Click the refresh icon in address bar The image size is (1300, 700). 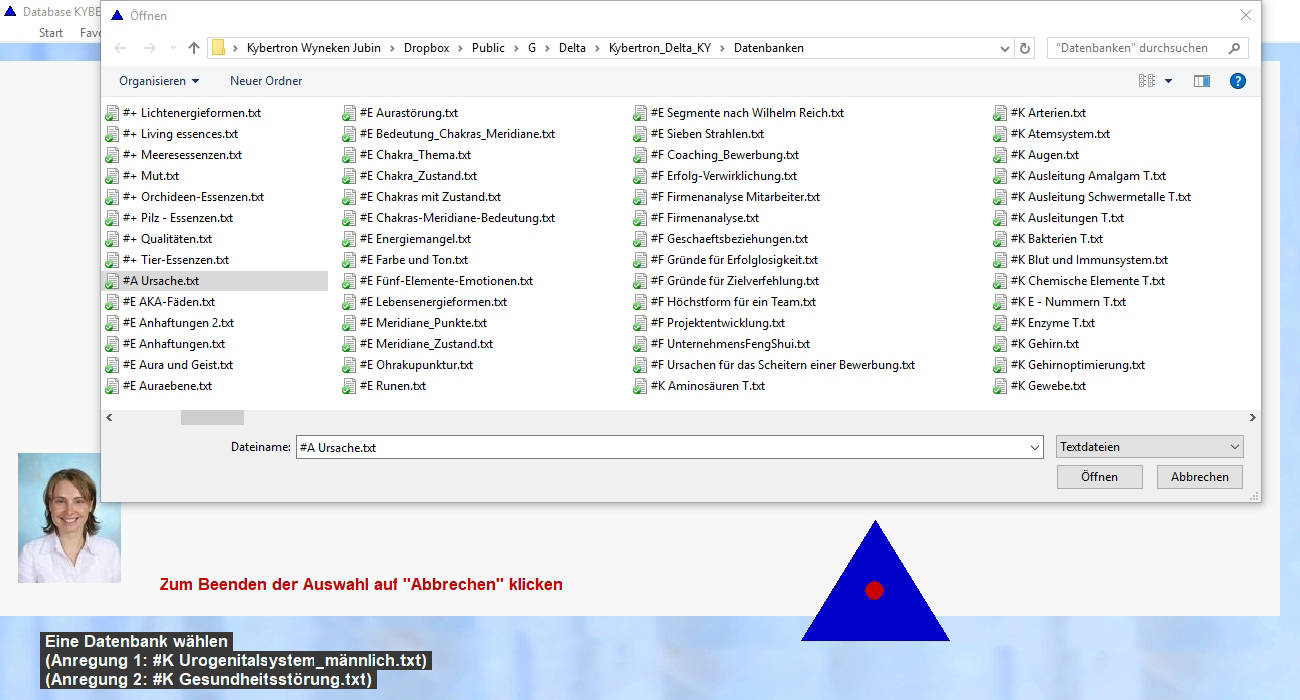coord(1025,48)
